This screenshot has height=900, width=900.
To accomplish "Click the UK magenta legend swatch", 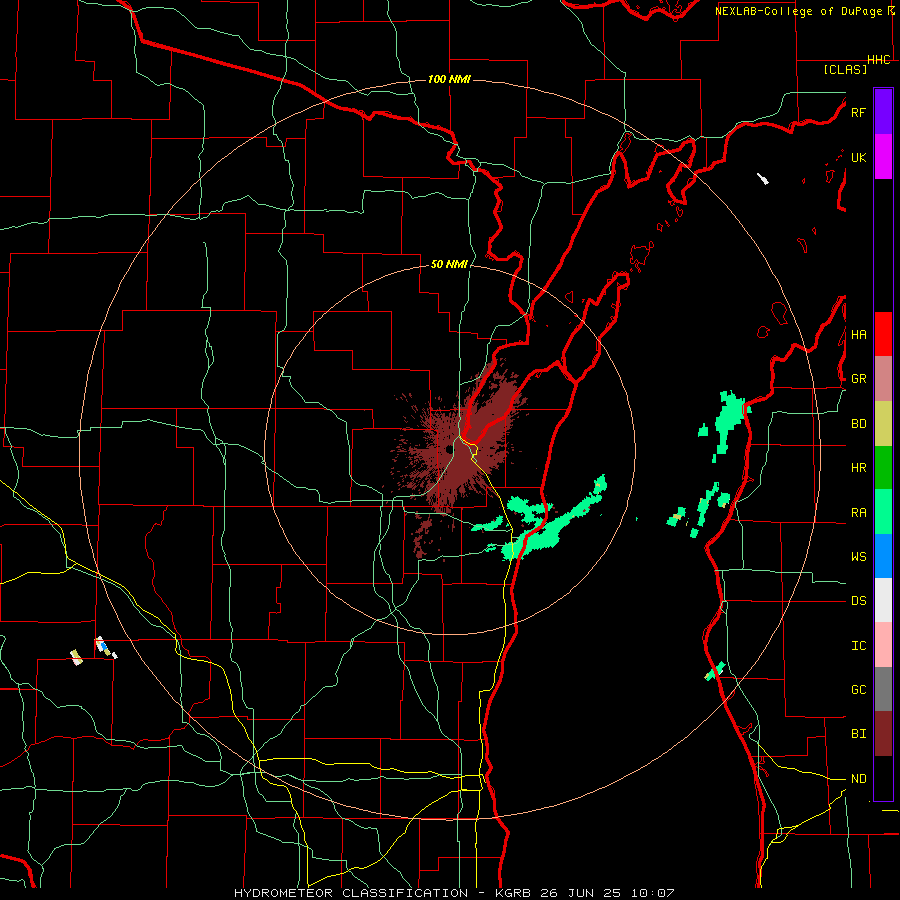I will 883,157.
